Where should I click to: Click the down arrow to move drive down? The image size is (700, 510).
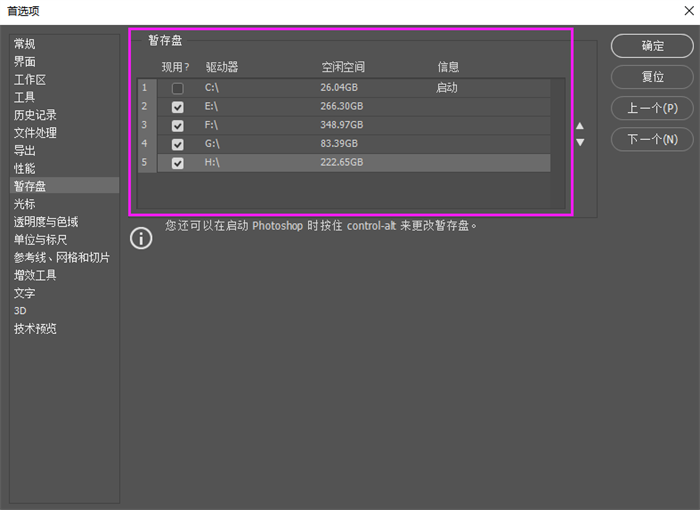coord(580,142)
